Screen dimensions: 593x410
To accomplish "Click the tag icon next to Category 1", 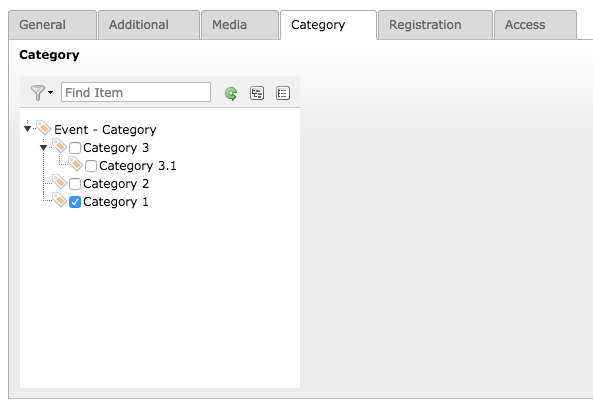I will (x=59, y=200).
